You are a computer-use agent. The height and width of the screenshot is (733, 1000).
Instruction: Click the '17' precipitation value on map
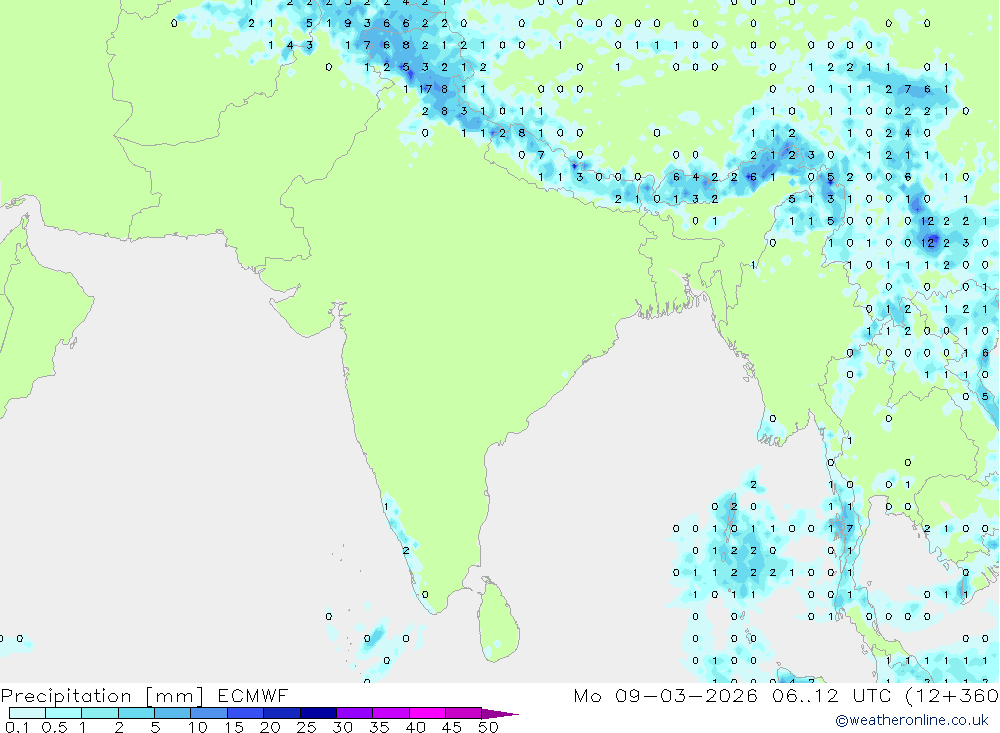[x=425, y=89]
